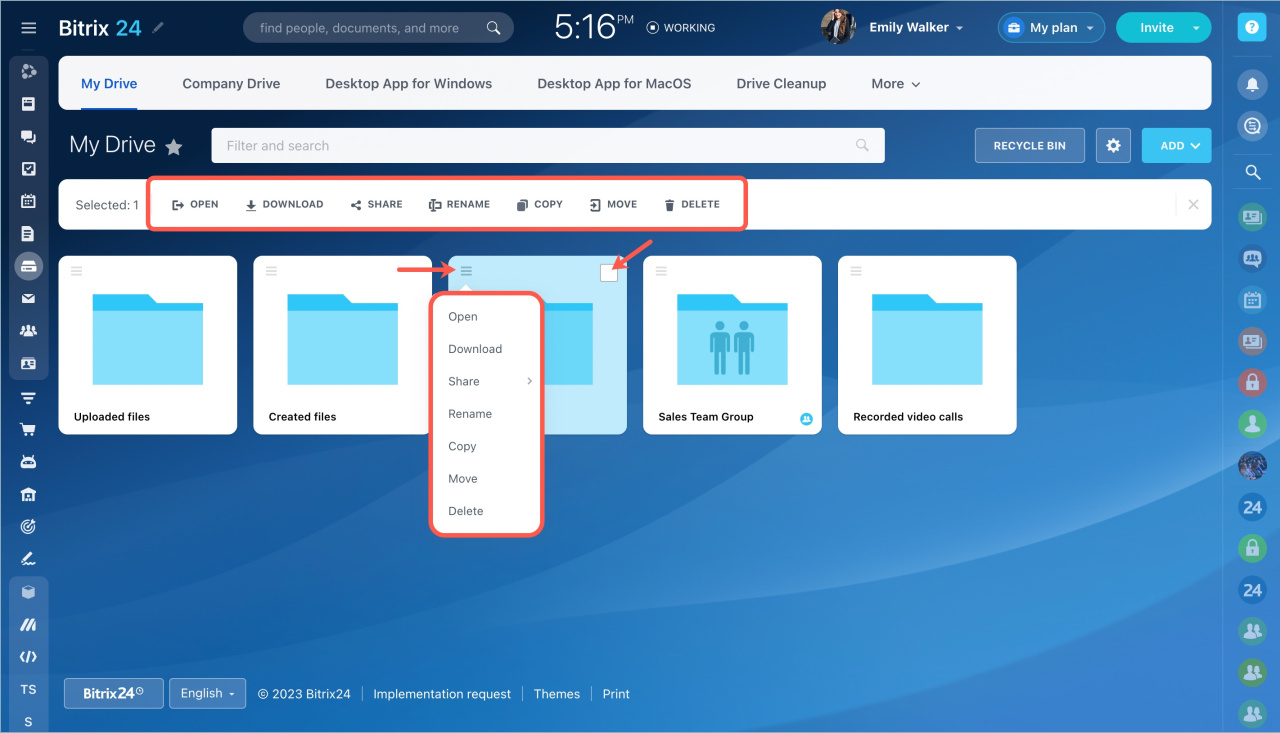1280x733 pixels.
Task: Click the Bitrix24 footer button
Action: click(113, 694)
